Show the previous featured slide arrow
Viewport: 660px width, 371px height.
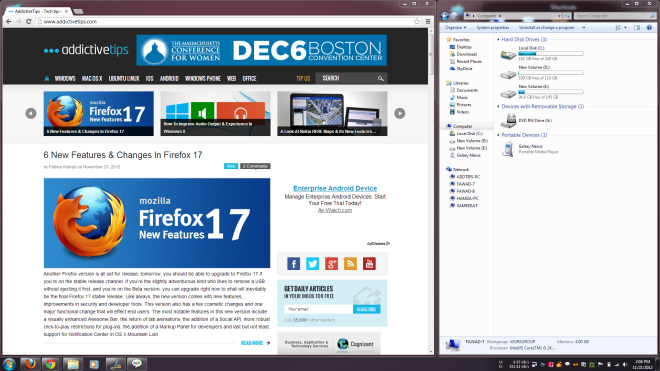click(31, 113)
